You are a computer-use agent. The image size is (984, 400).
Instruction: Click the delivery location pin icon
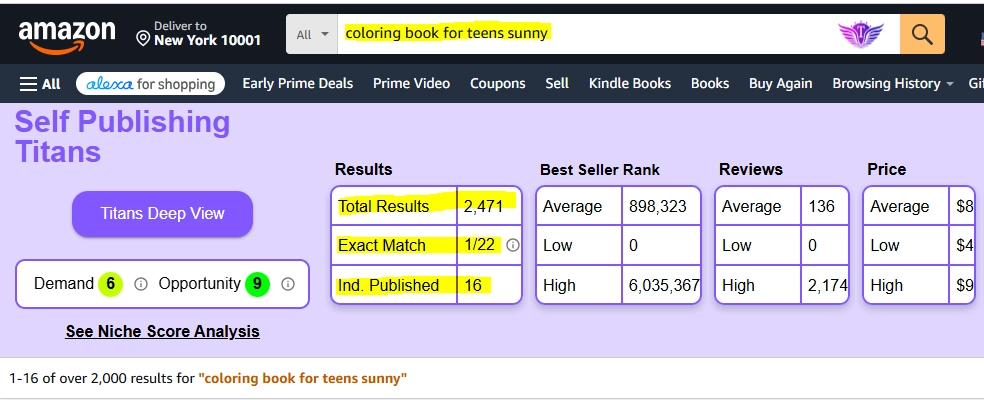click(x=143, y=40)
